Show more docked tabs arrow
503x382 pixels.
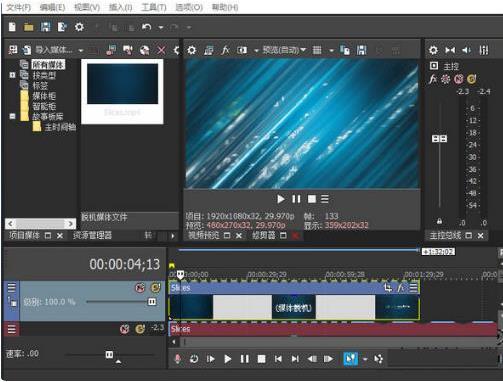[x=173, y=236]
